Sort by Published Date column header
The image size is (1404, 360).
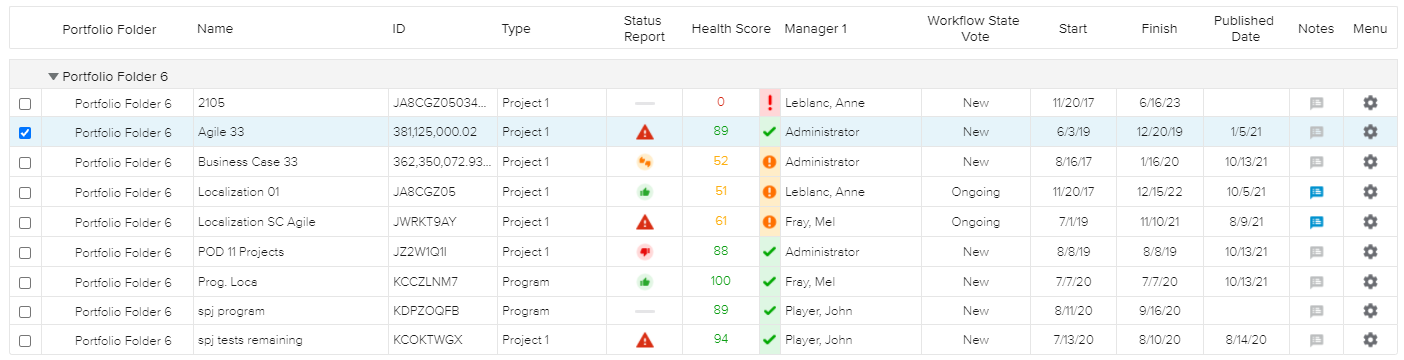pos(1243,28)
